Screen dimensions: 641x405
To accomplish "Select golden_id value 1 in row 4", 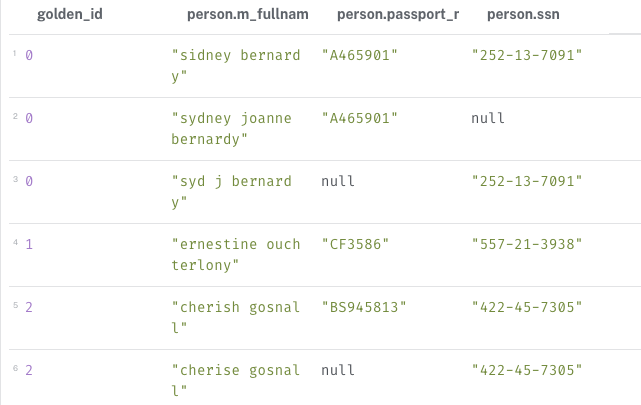I will (29, 244).
